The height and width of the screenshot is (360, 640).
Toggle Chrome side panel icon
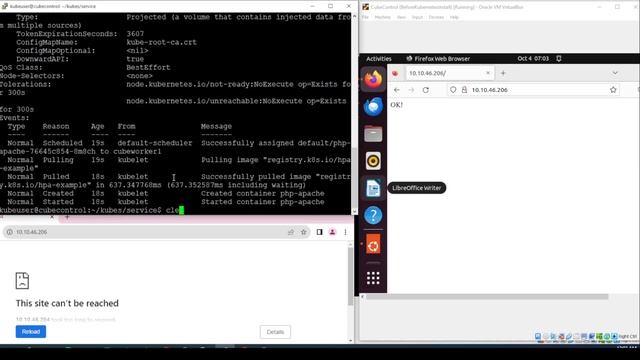coord(319,232)
